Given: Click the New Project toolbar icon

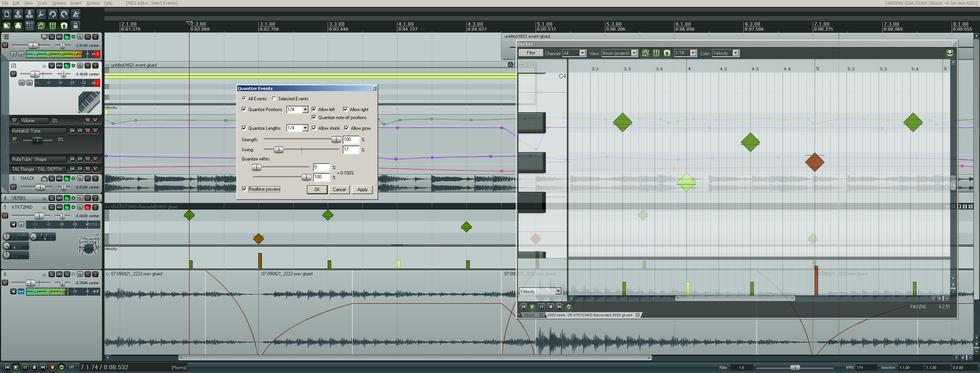Looking at the screenshot, I should 7,14.
